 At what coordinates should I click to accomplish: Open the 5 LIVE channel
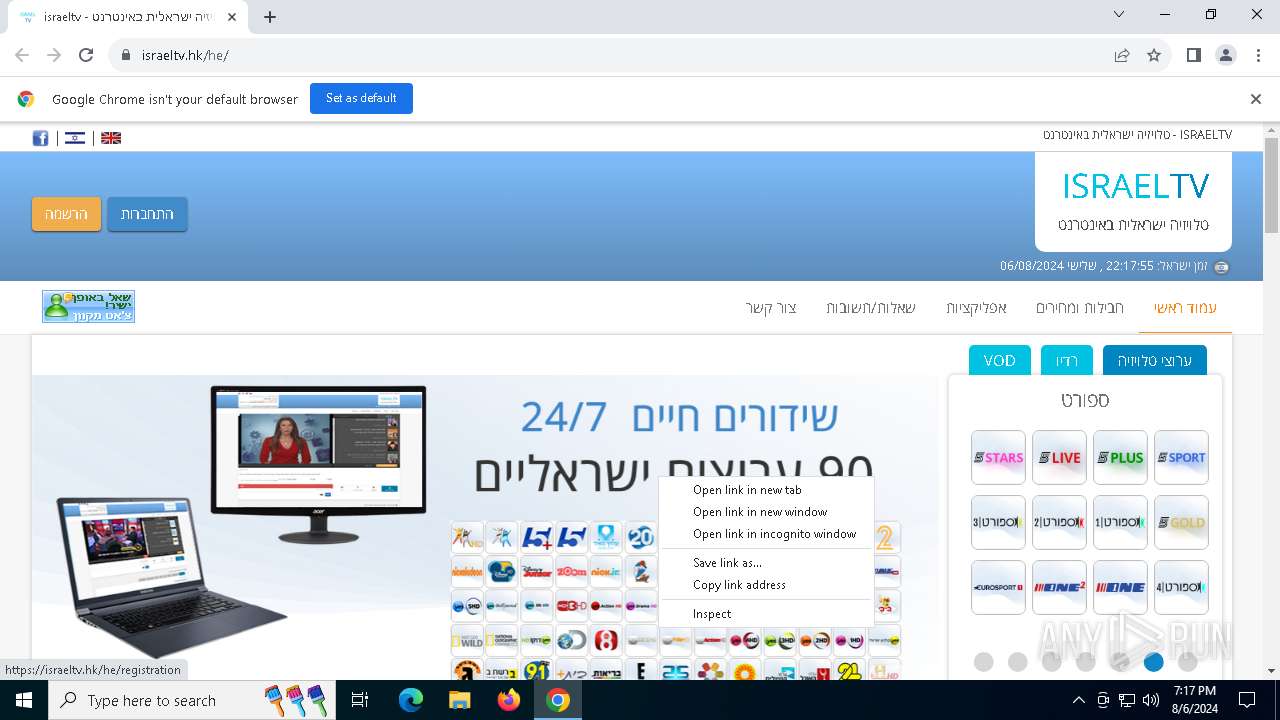click(1059, 458)
